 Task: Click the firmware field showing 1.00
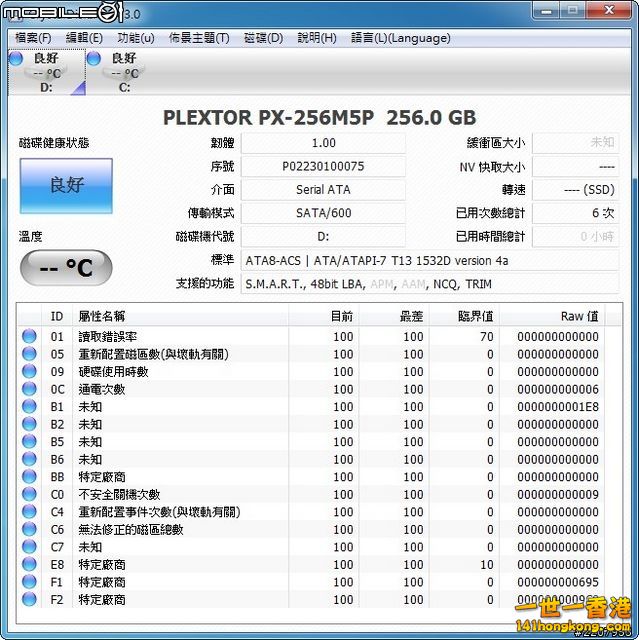pos(323,143)
